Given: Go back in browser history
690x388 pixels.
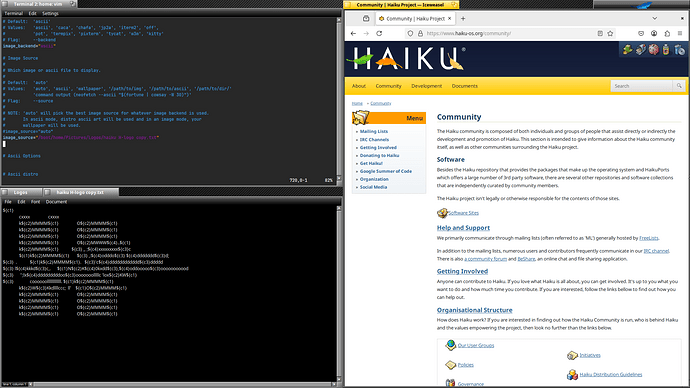Looking at the screenshot, I should (353, 33).
